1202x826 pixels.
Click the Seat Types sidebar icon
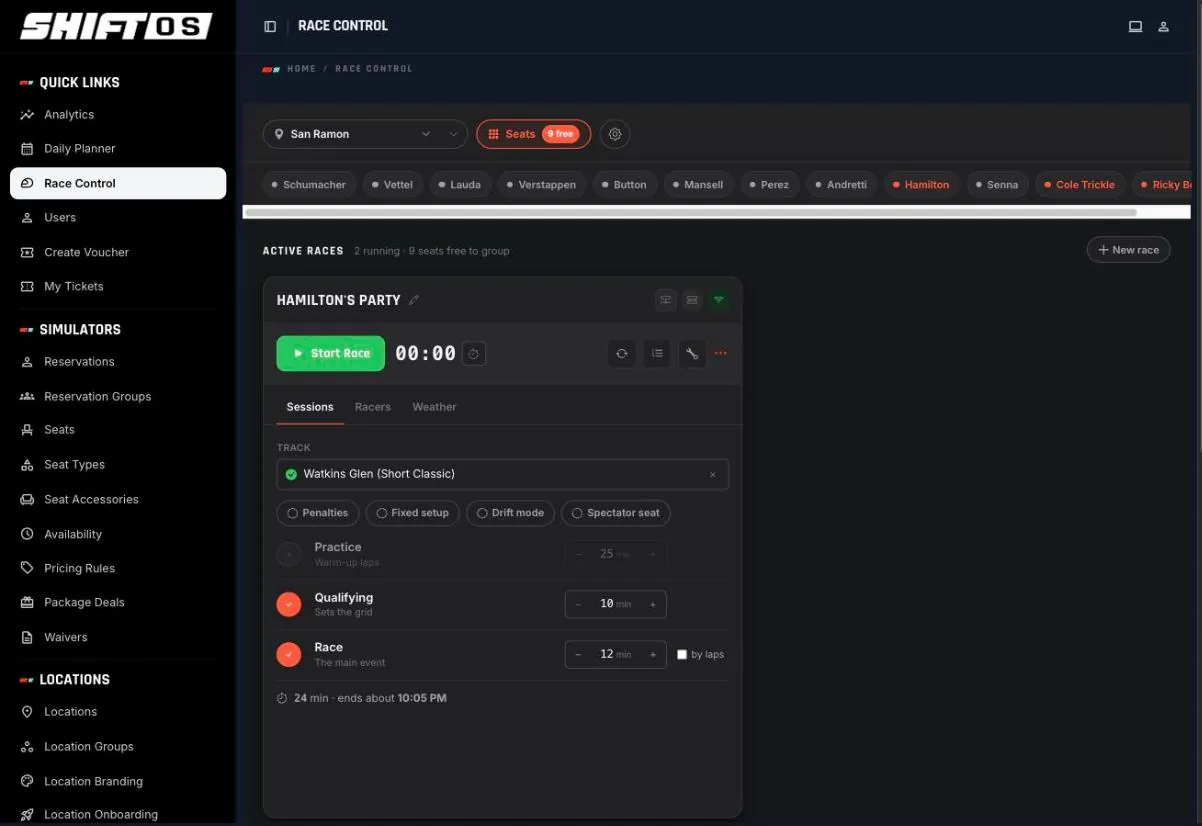pyautogui.click(x=27, y=465)
